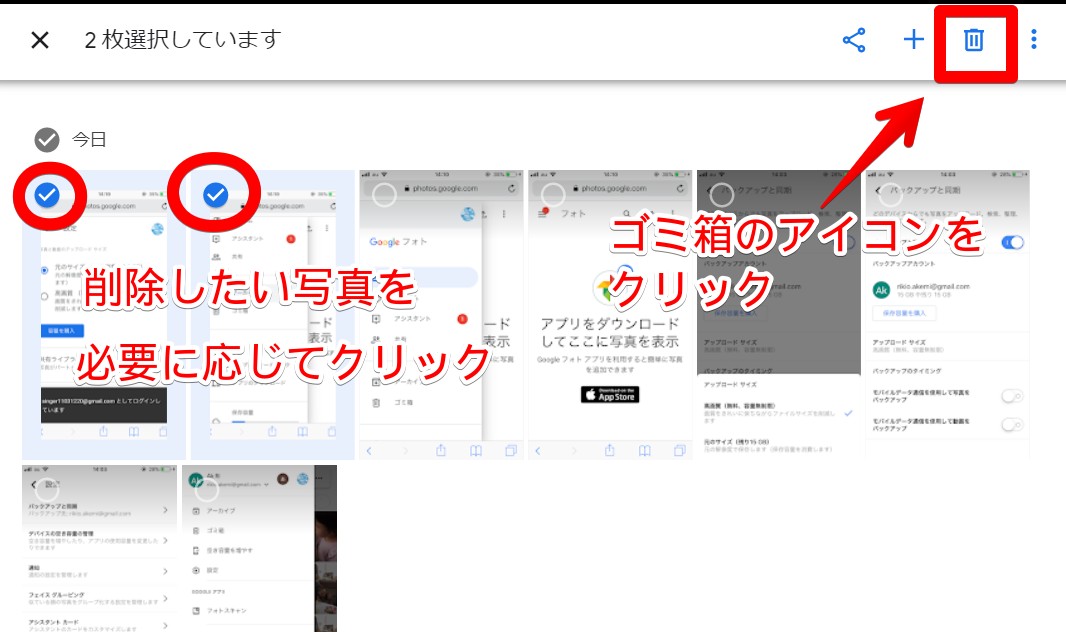This screenshot has height=632, width=1066.
Task: Check circle on backup account settings screenshot
Action: click(x=889, y=195)
